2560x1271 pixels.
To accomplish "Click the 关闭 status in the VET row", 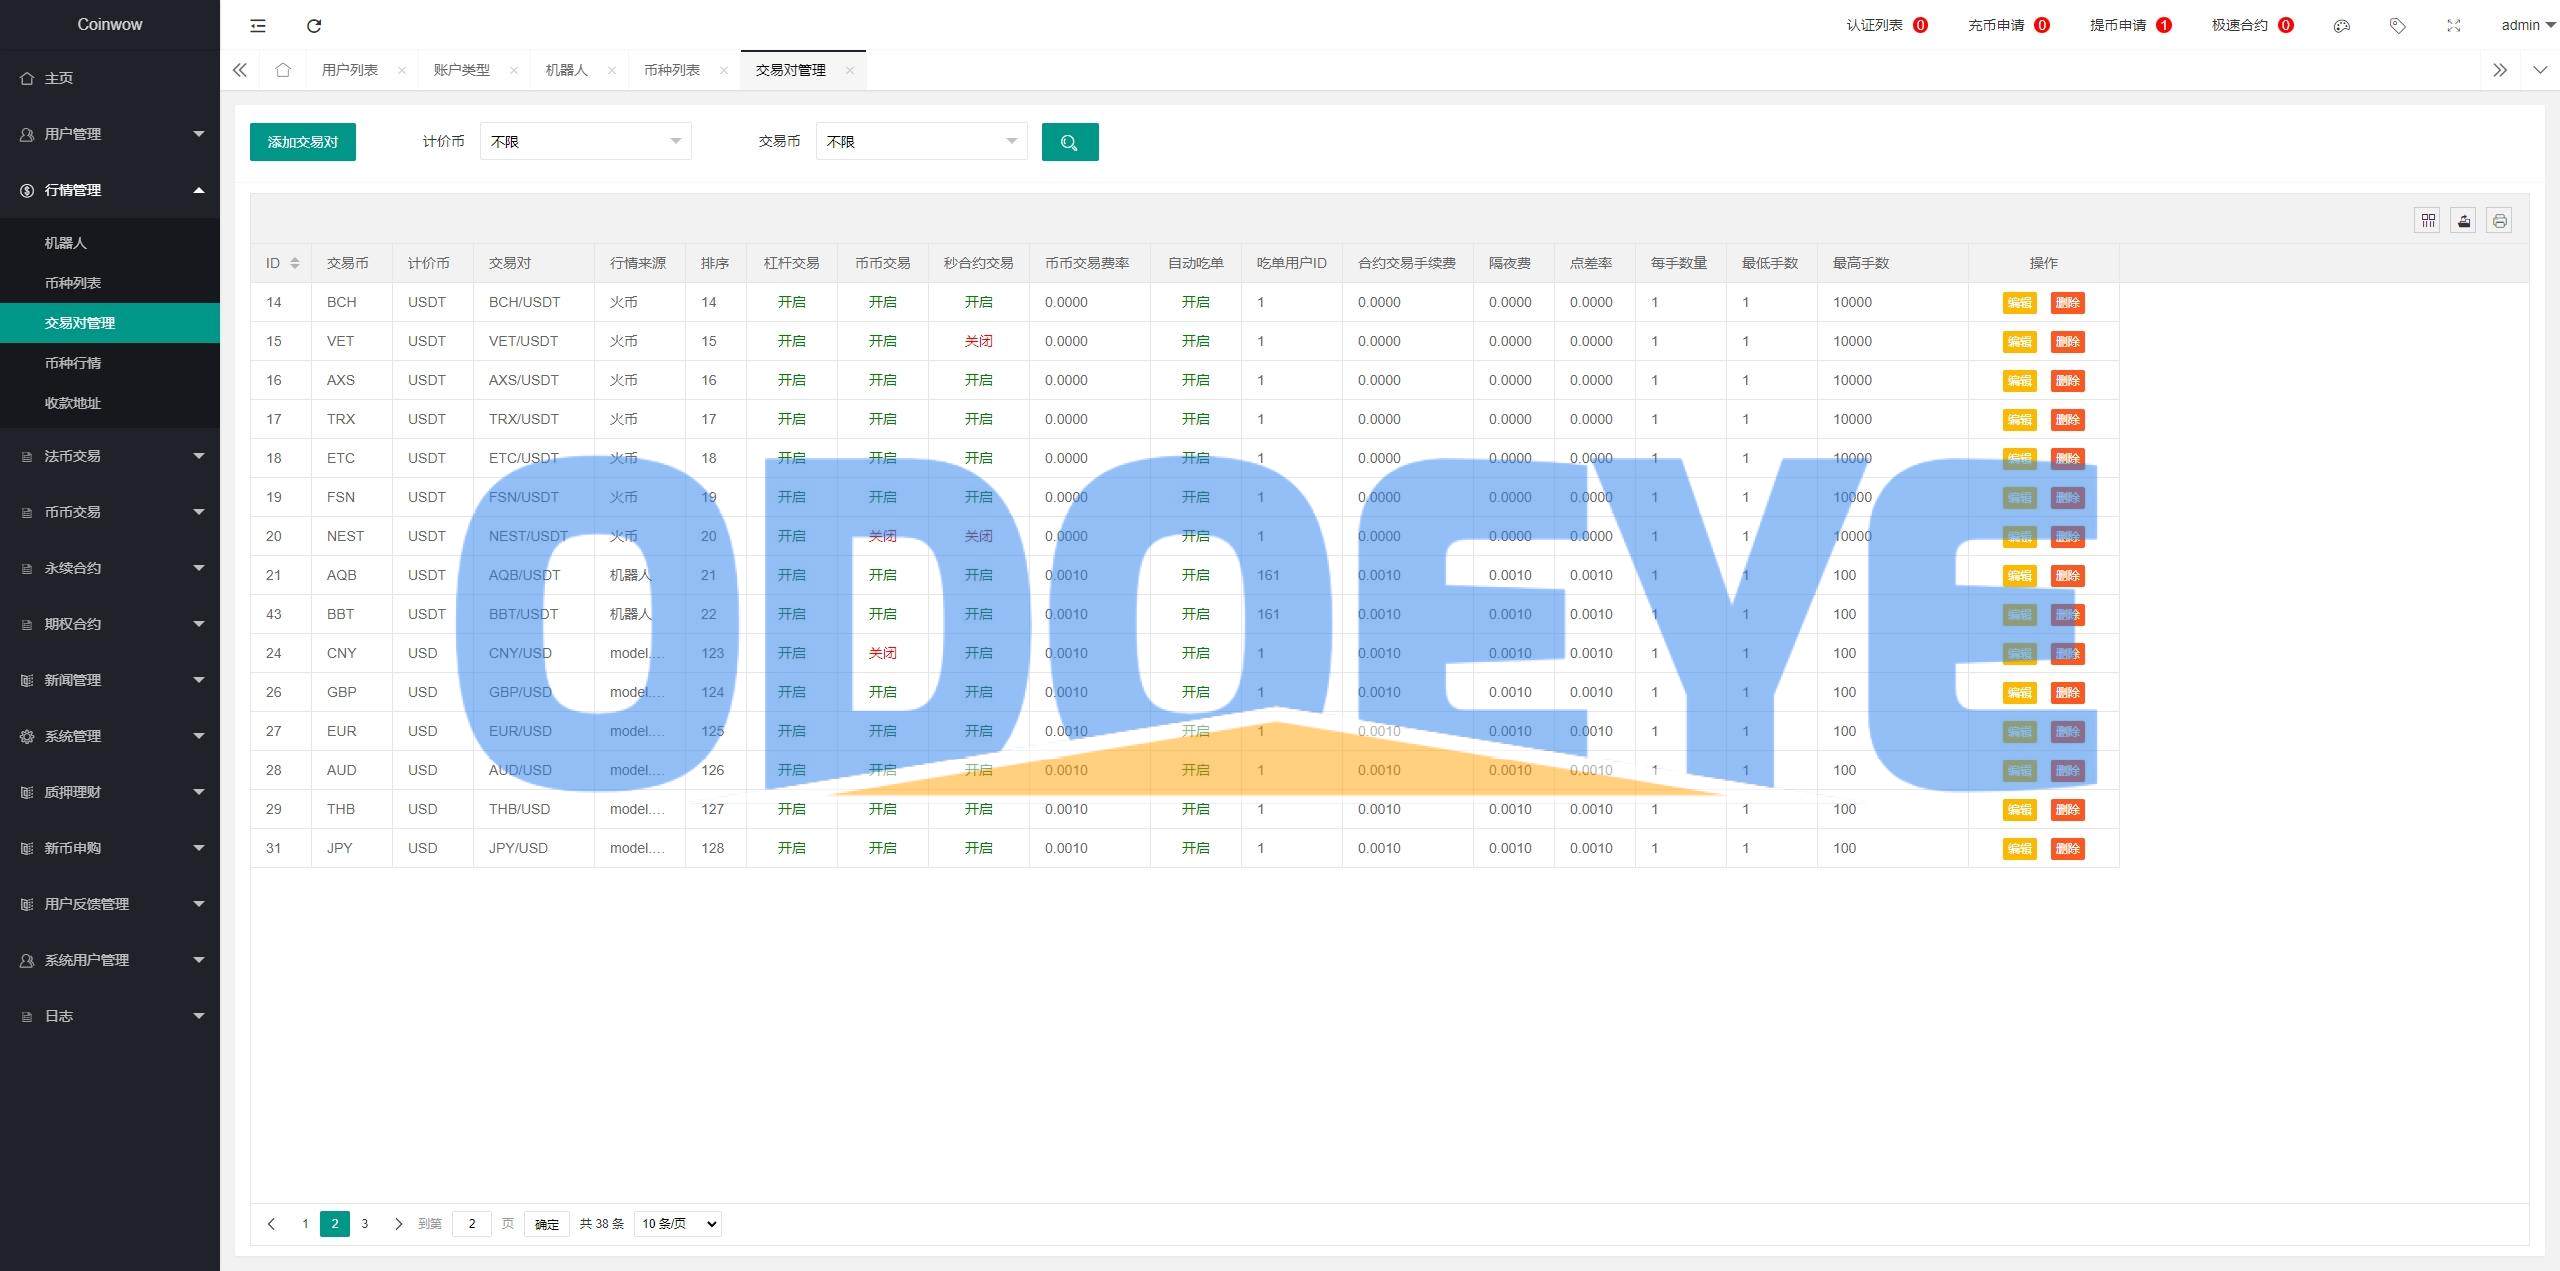I will pyautogui.click(x=979, y=342).
